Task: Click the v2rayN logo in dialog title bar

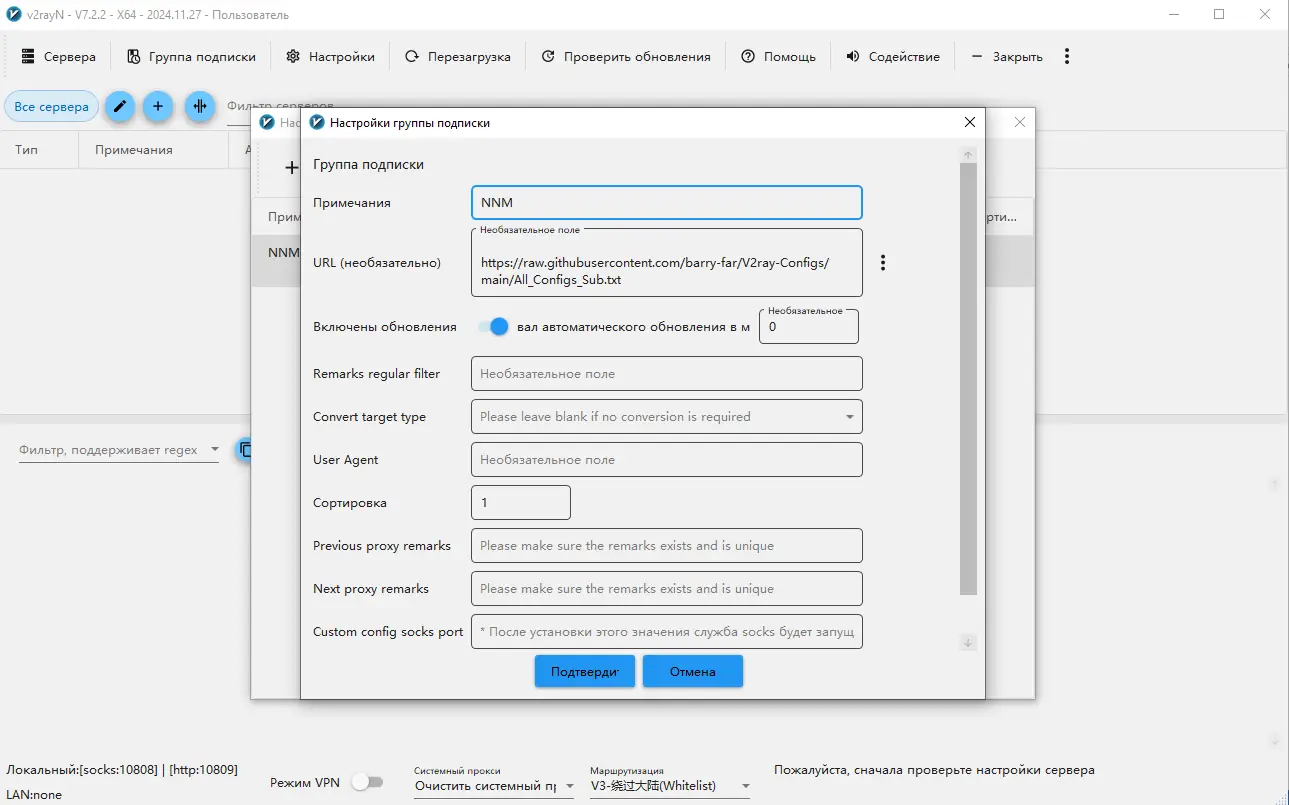Action: click(x=317, y=122)
